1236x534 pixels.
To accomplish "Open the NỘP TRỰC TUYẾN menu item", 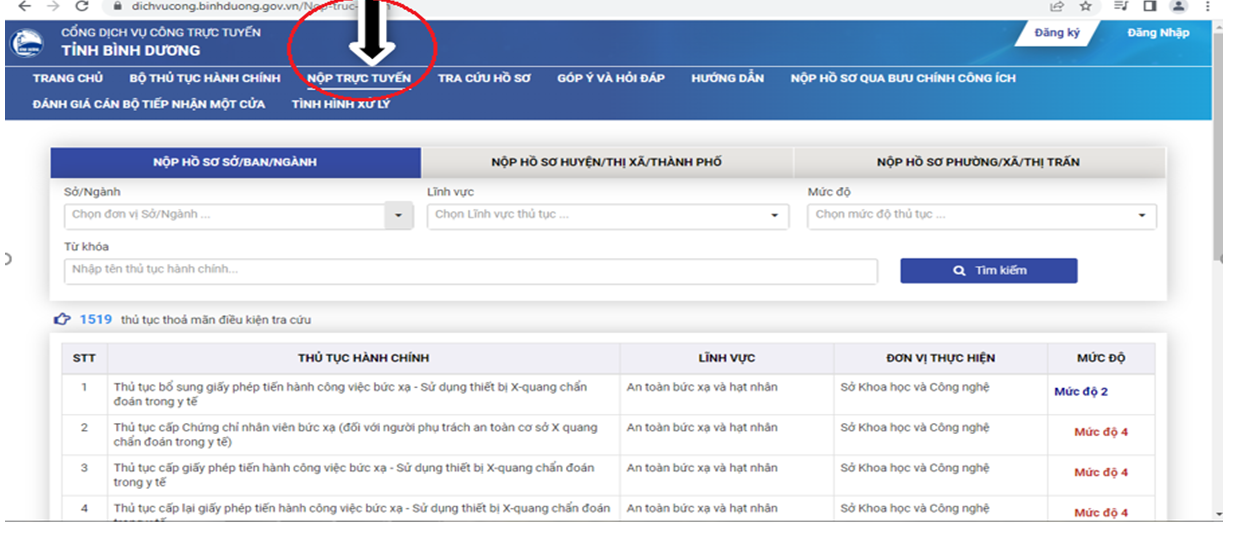I will 359,78.
